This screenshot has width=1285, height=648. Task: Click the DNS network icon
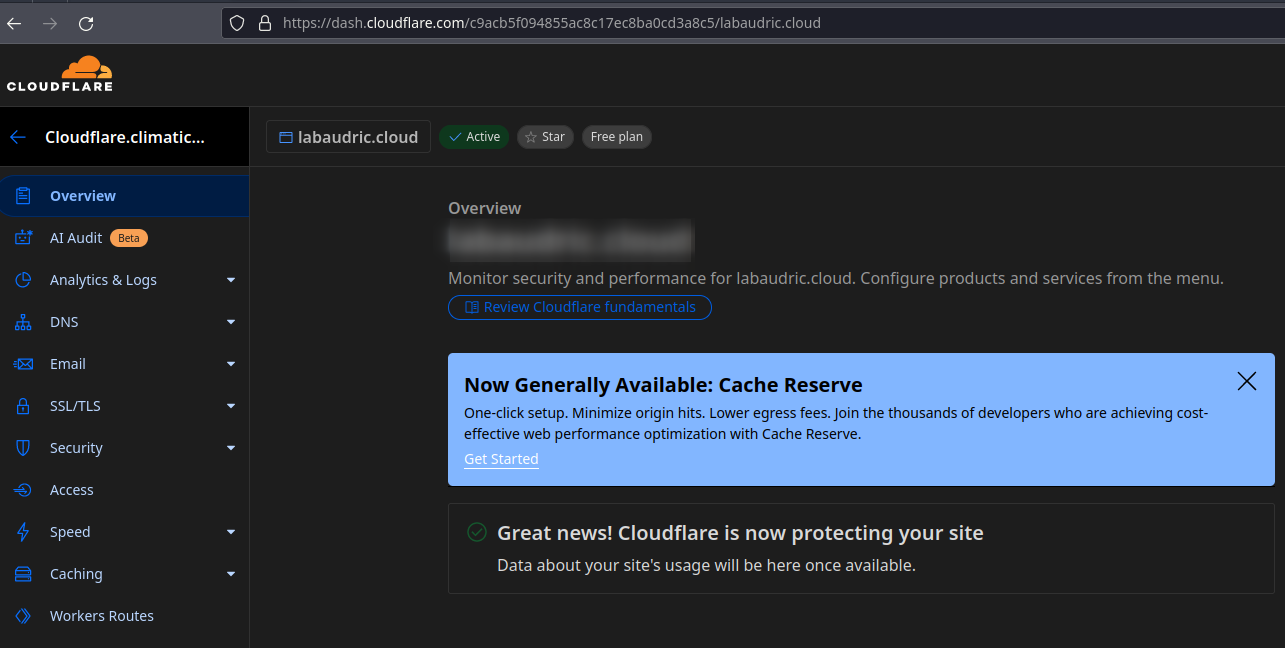coord(23,322)
